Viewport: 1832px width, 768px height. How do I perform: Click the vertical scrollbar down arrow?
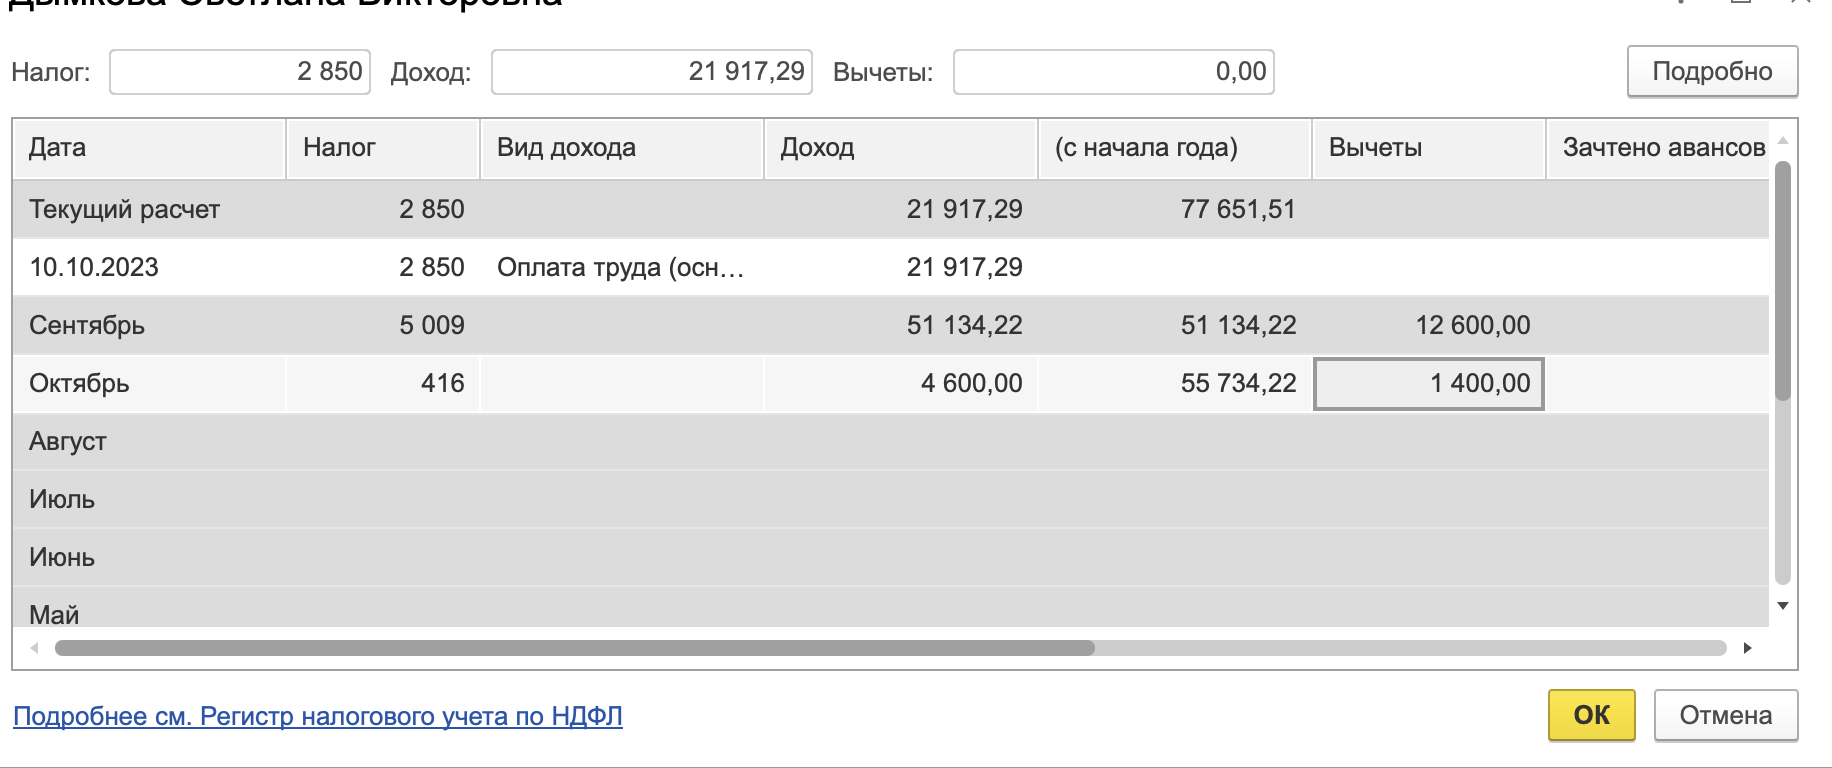click(x=1782, y=606)
